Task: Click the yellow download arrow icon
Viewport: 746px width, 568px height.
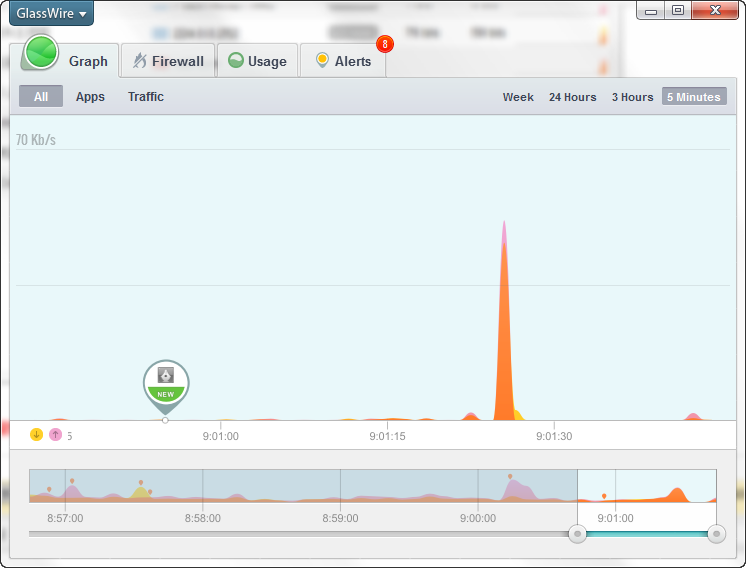Action: click(37, 434)
